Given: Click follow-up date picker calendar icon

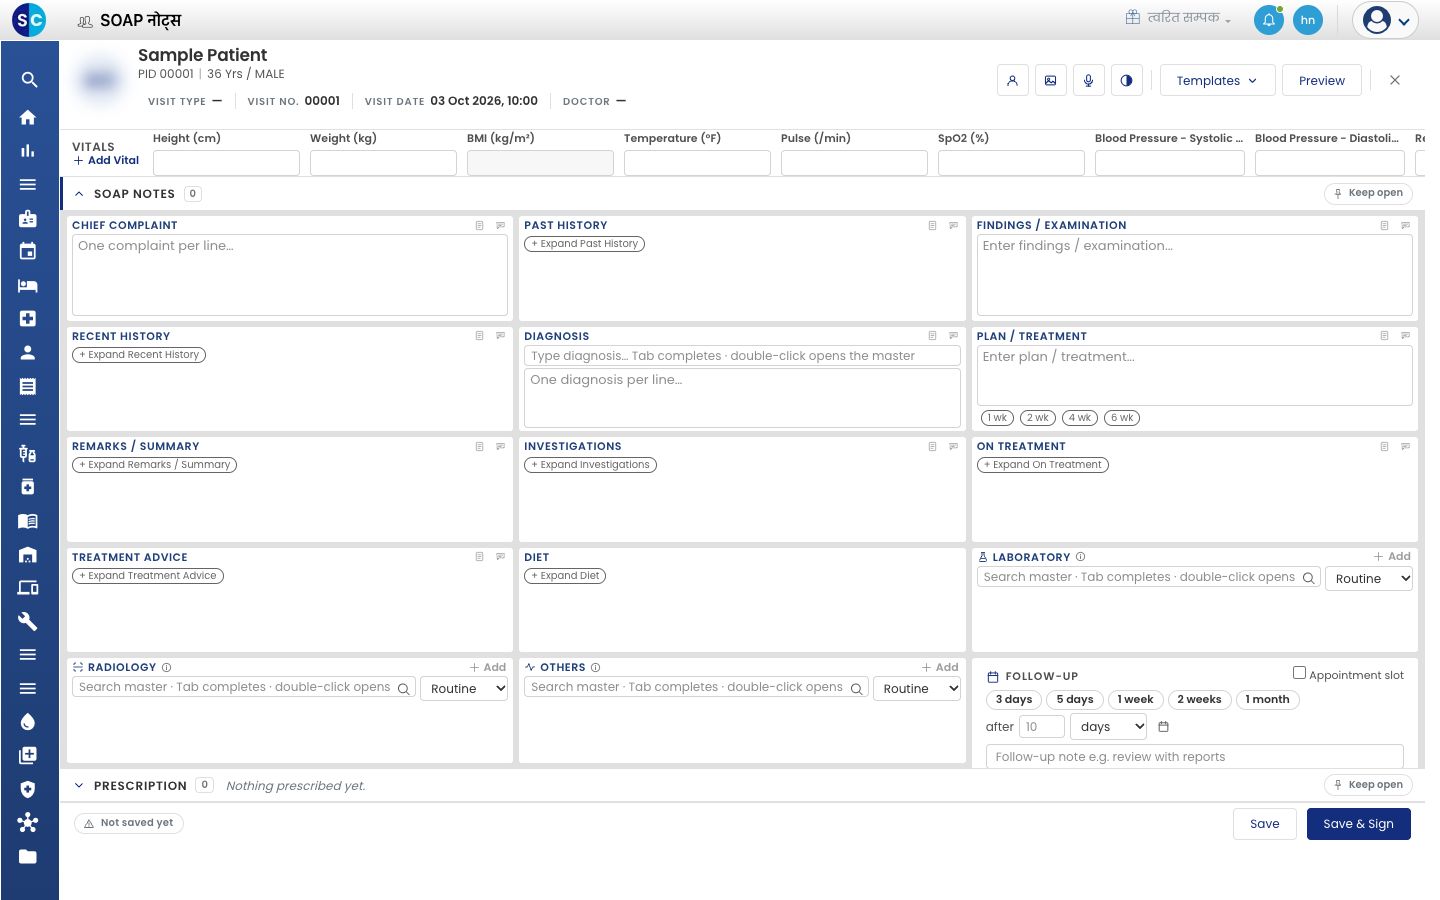Looking at the screenshot, I should pyautogui.click(x=1163, y=727).
